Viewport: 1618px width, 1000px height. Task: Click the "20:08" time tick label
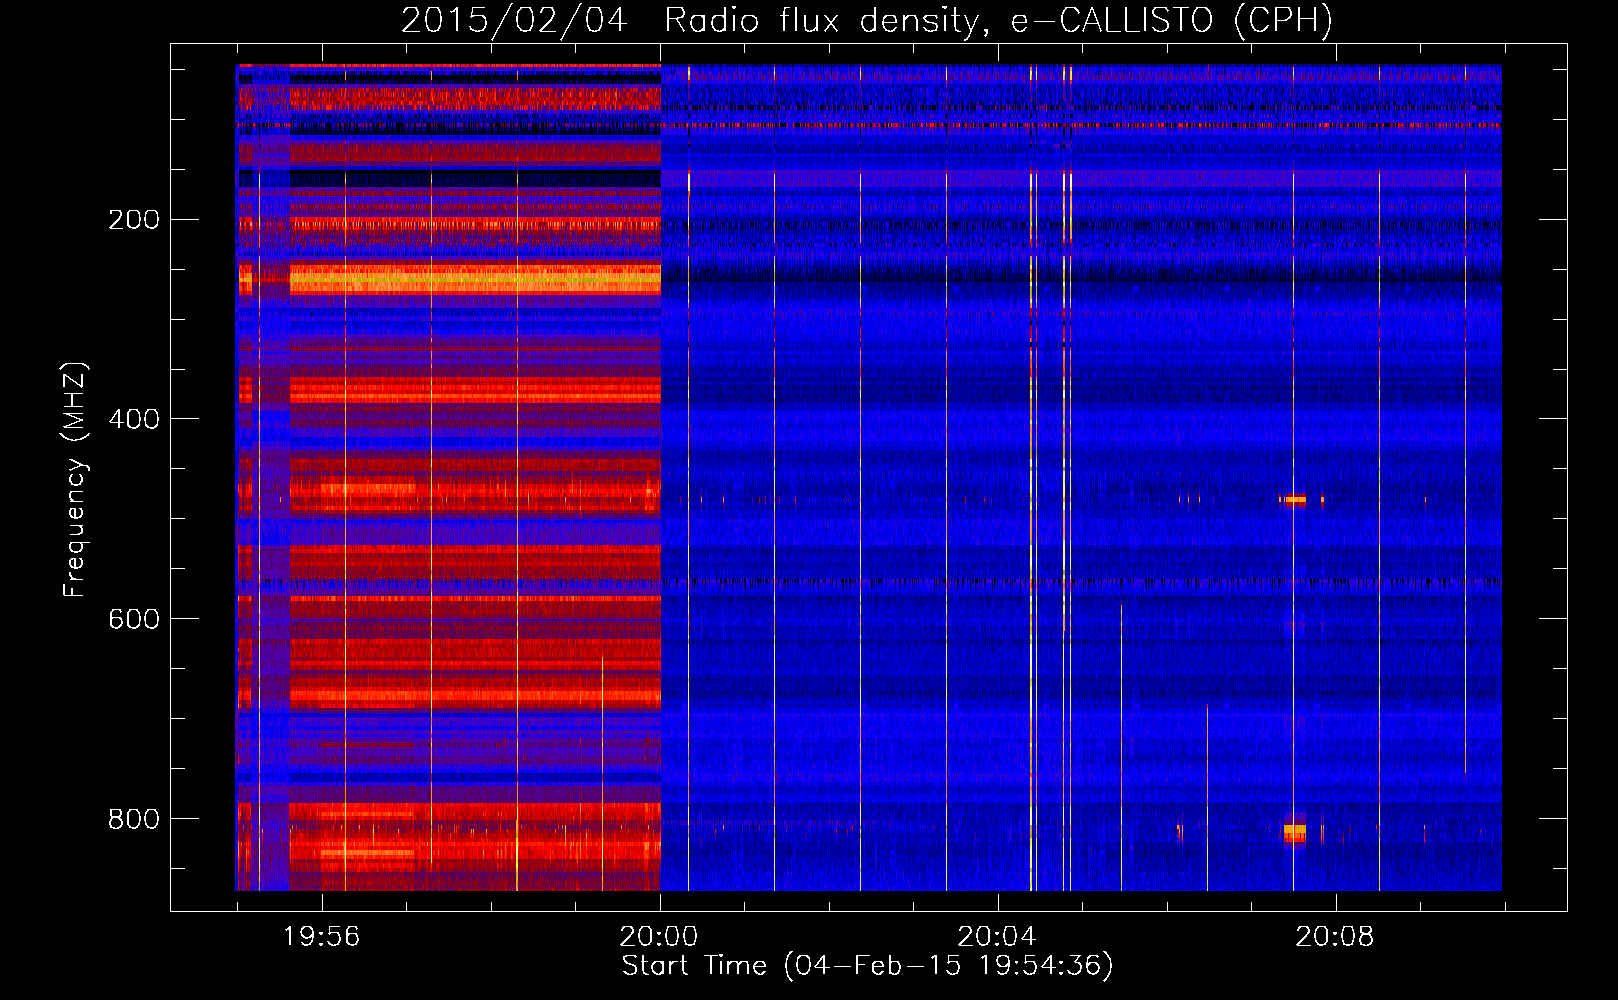click(1335, 937)
